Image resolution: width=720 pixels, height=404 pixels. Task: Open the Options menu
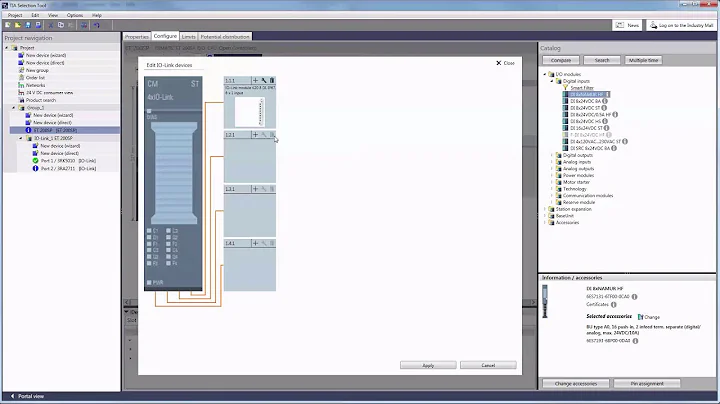coord(75,15)
